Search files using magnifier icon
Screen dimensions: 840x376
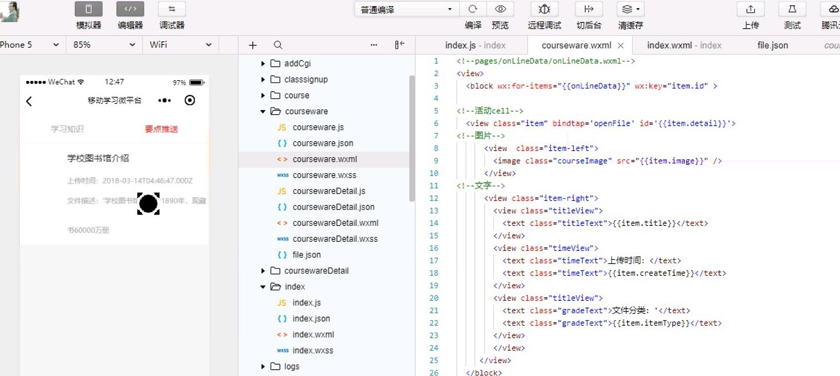pos(278,46)
